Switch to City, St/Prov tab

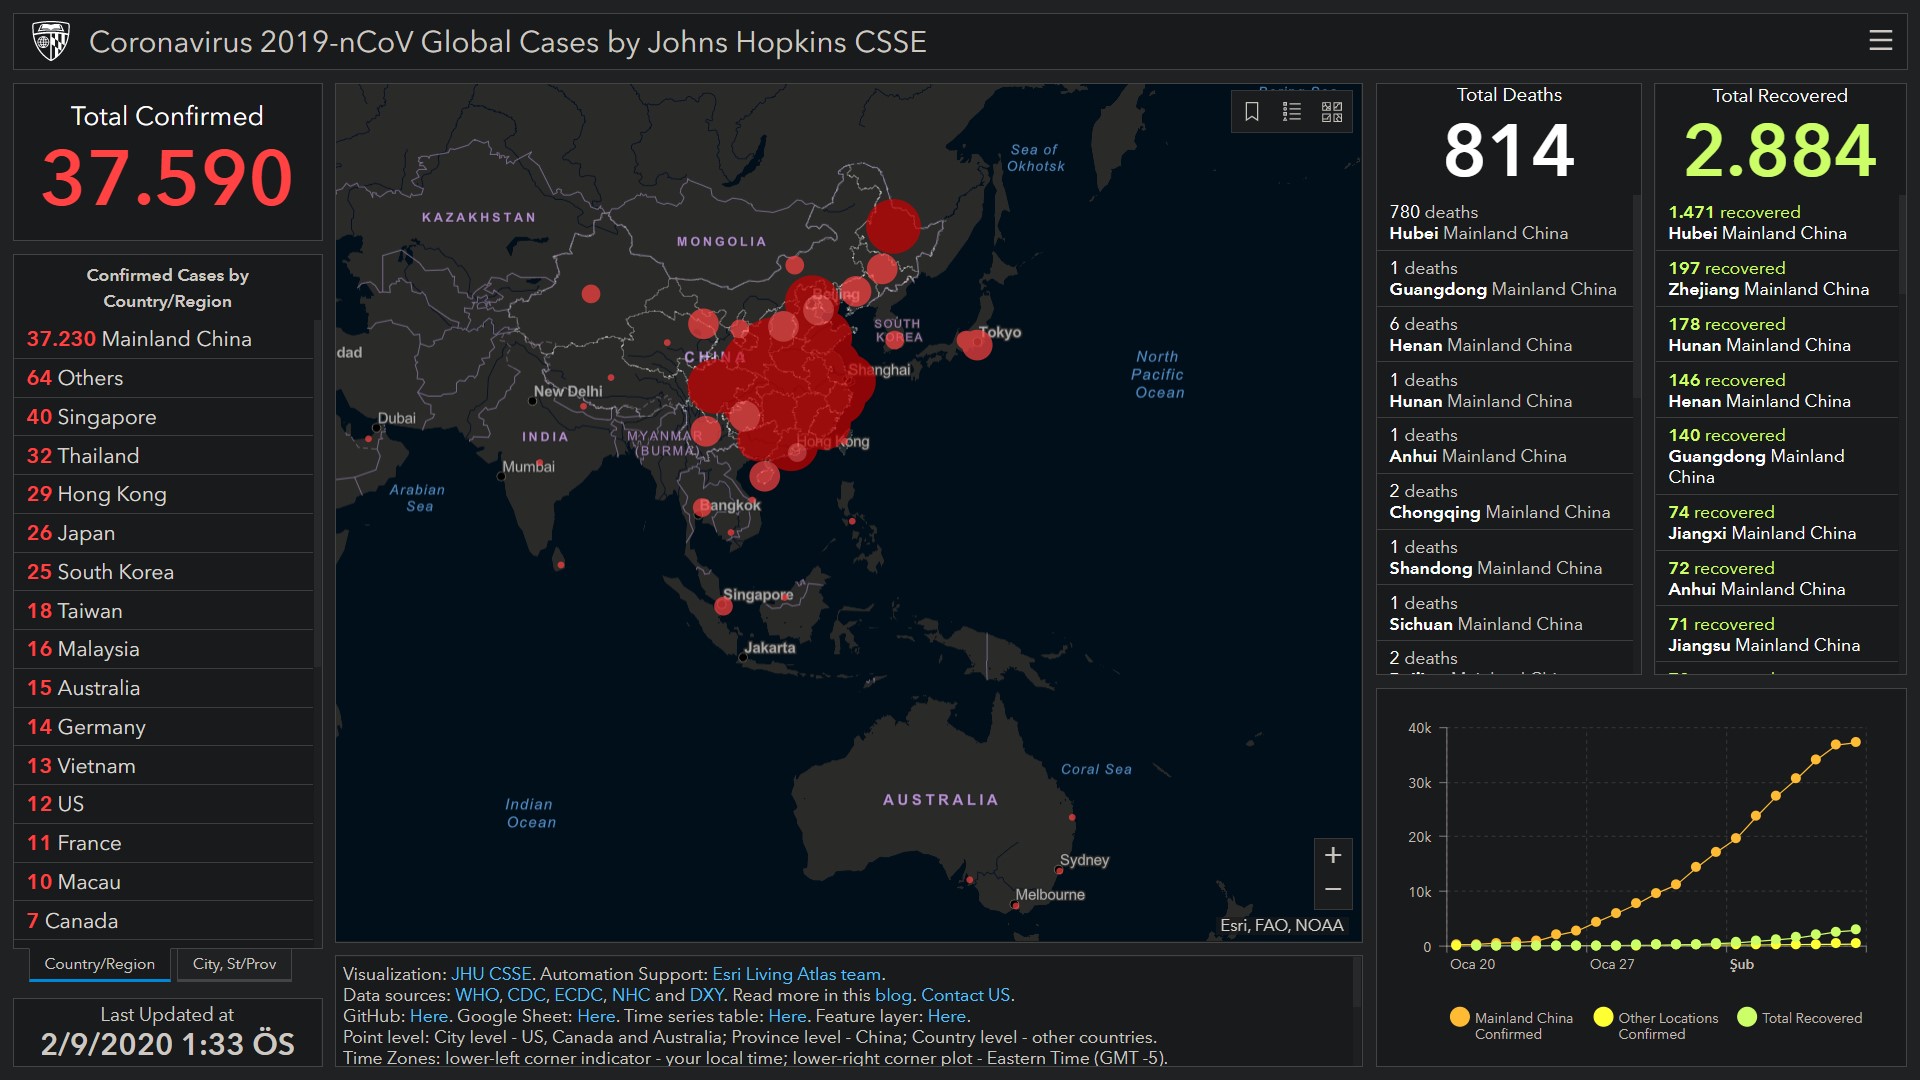point(234,964)
